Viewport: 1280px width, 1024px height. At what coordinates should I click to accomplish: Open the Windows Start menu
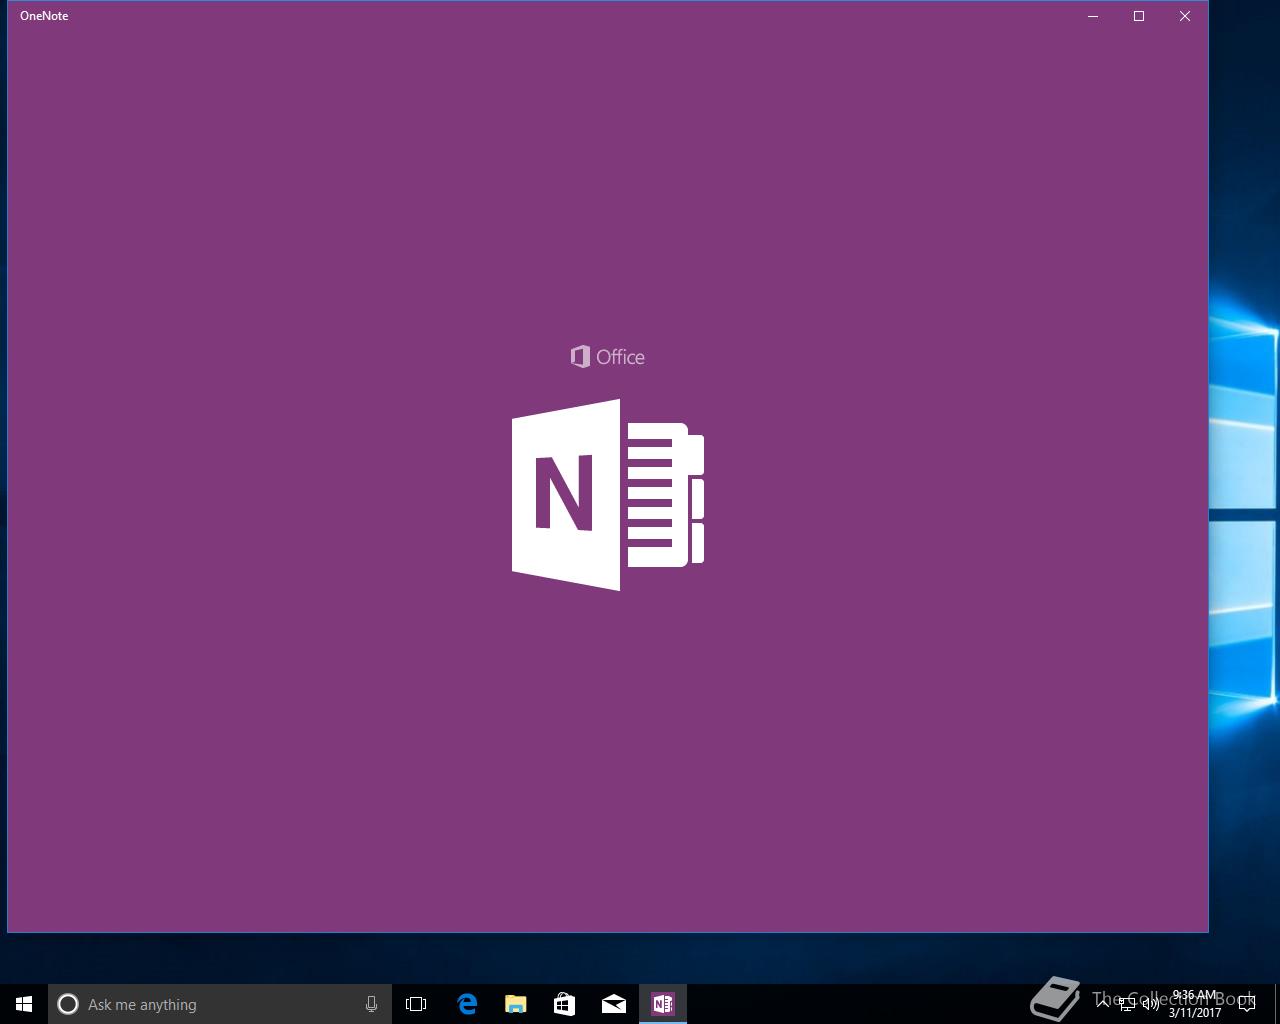pyautogui.click(x=24, y=1004)
